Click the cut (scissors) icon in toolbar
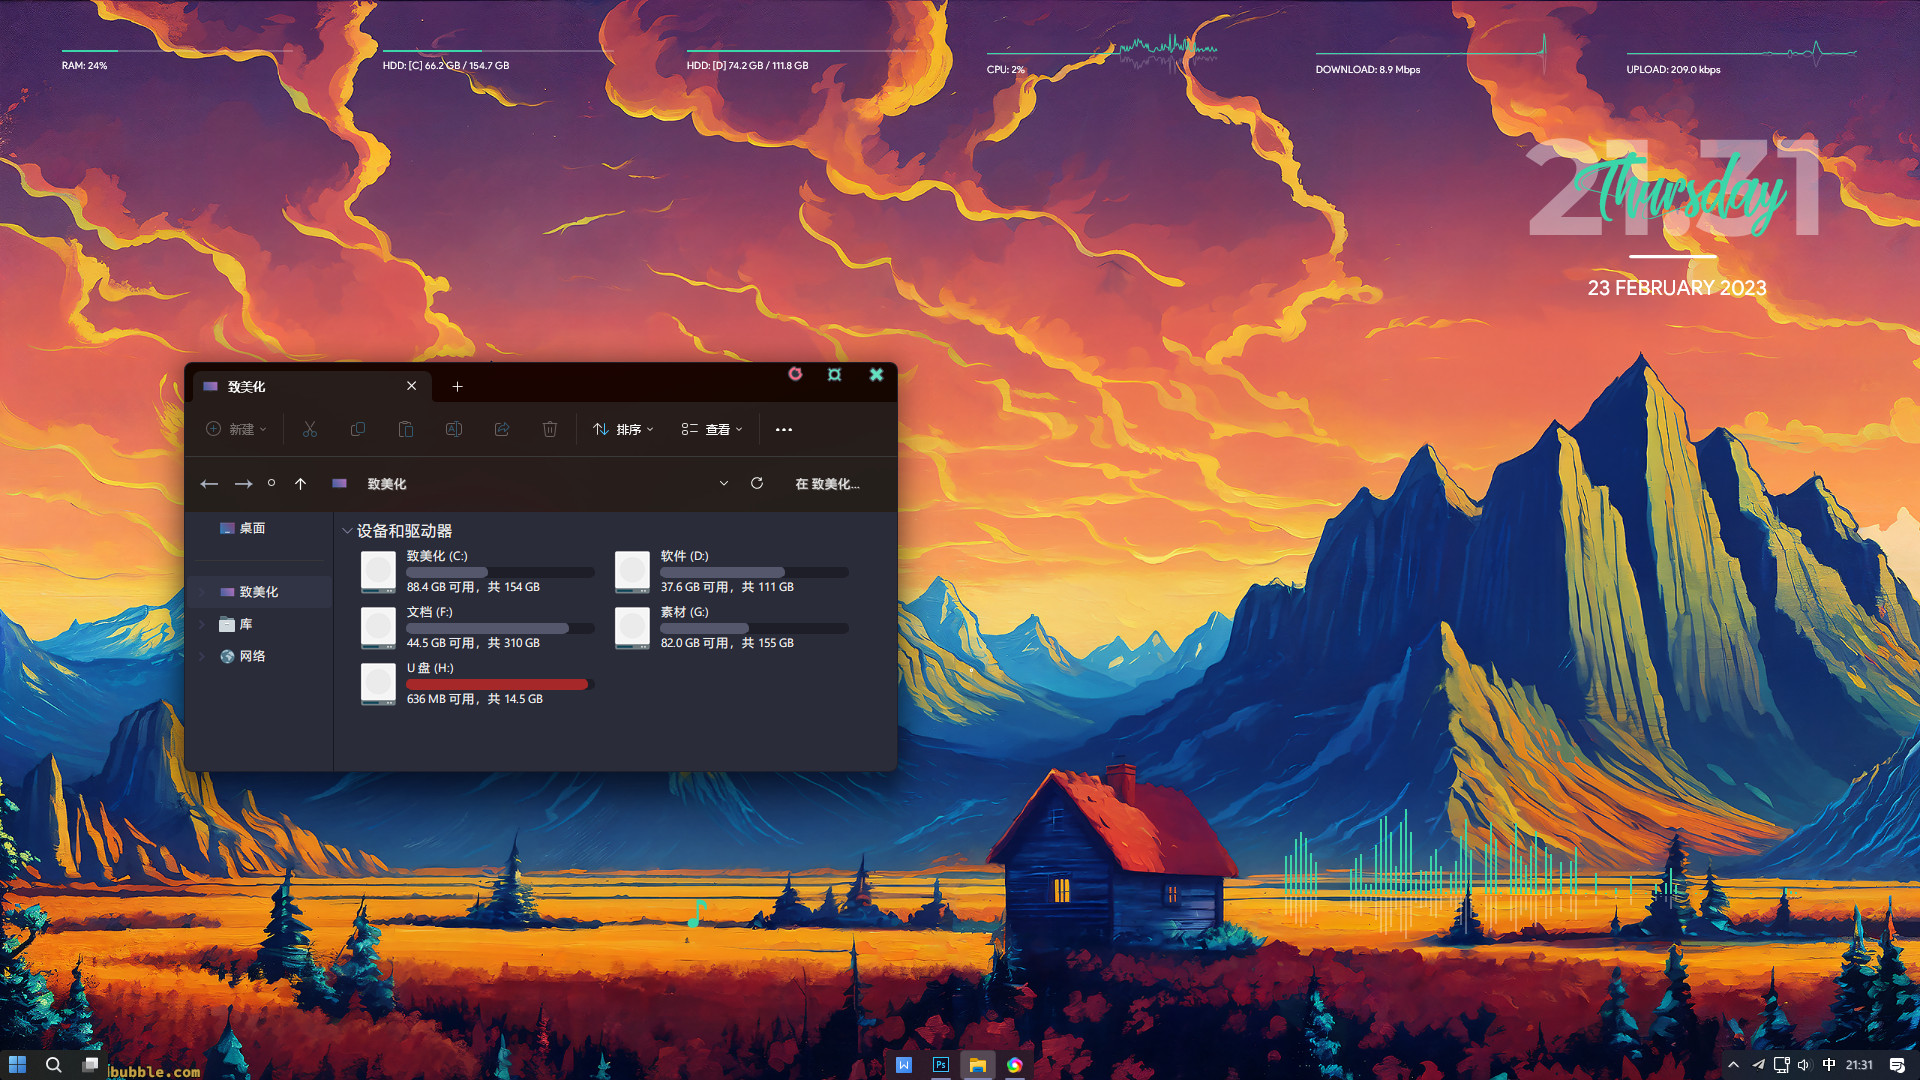Image resolution: width=1920 pixels, height=1080 pixels. (310, 429)
